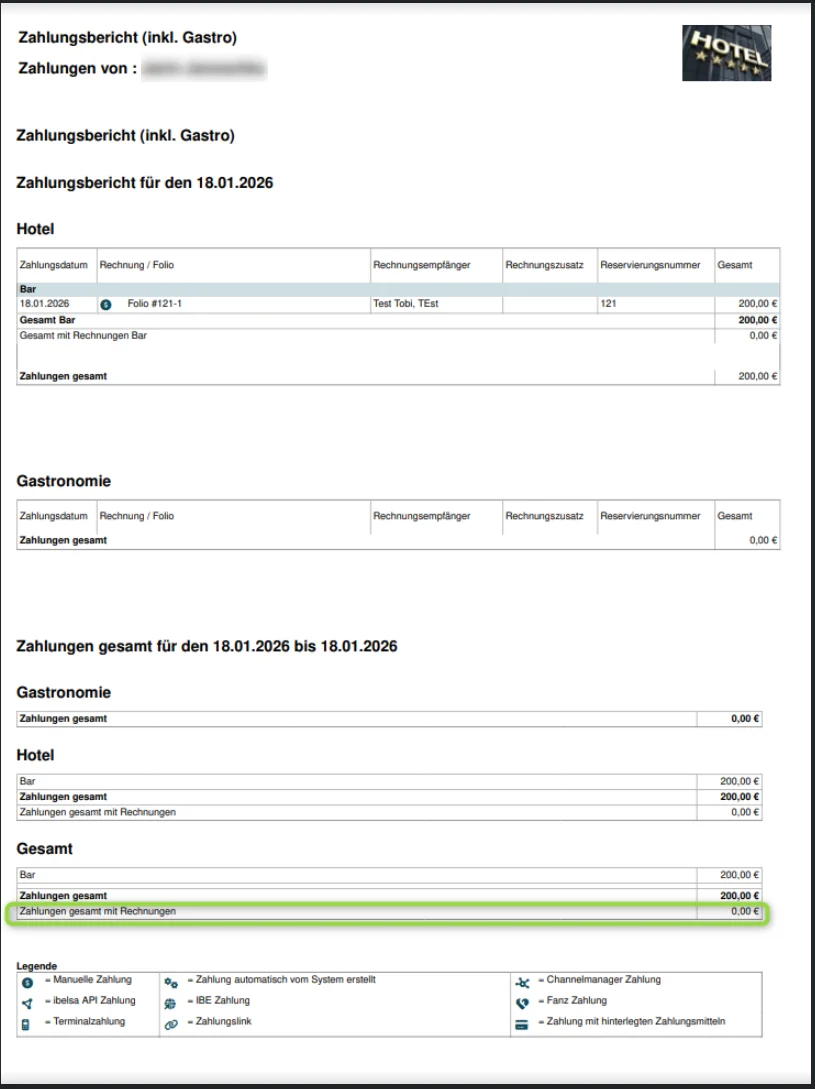Click the Manuelle Zahlung icon in the legend
The image size is (815, 1089).
click(27, 983)
